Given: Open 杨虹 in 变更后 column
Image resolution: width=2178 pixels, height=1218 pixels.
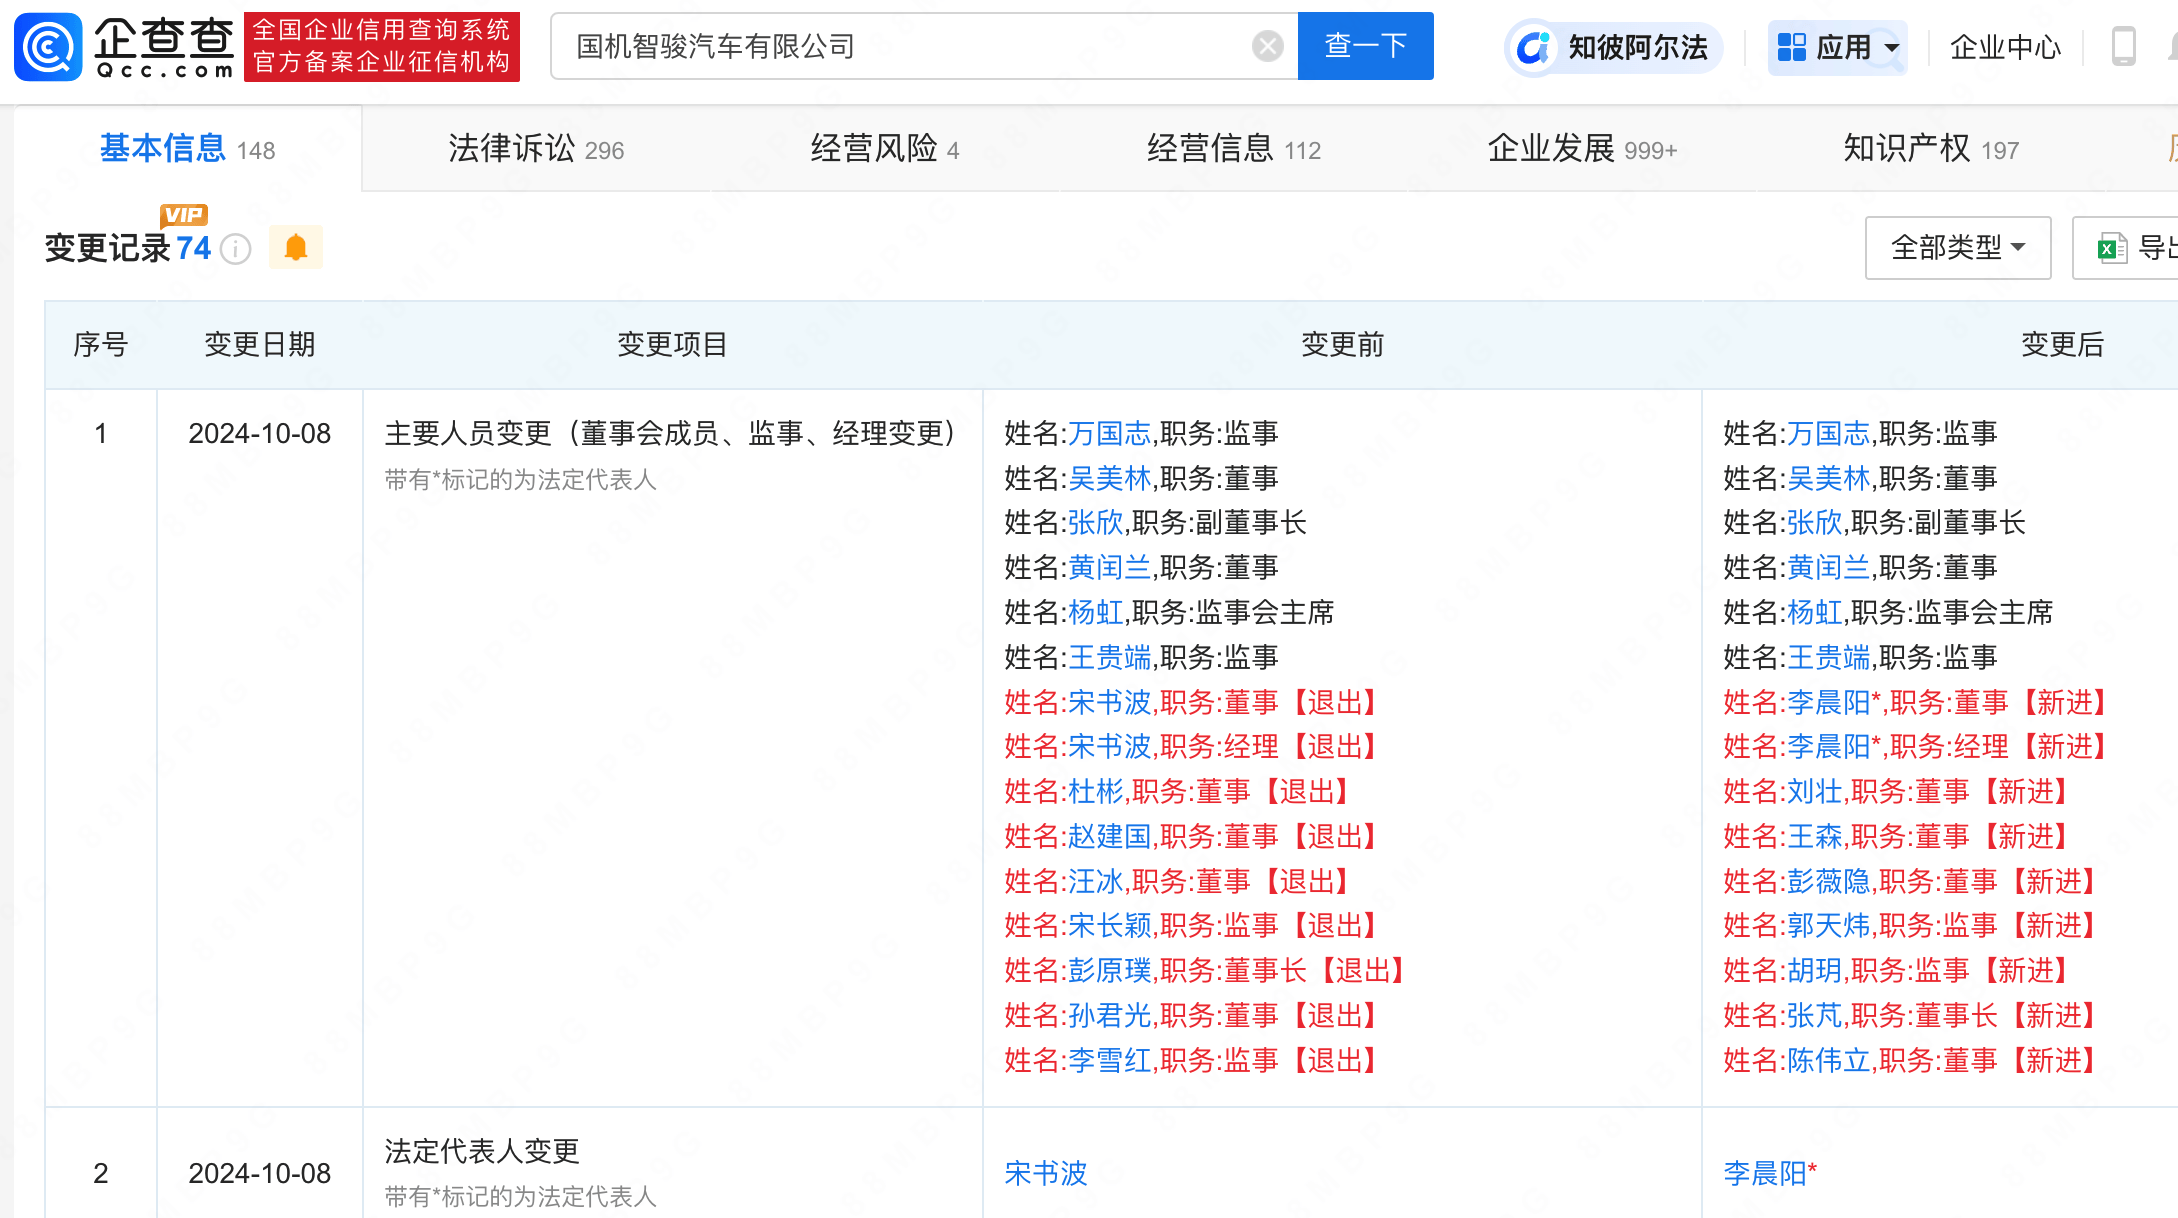Looking at the screenshot, I should (1815, 612).
